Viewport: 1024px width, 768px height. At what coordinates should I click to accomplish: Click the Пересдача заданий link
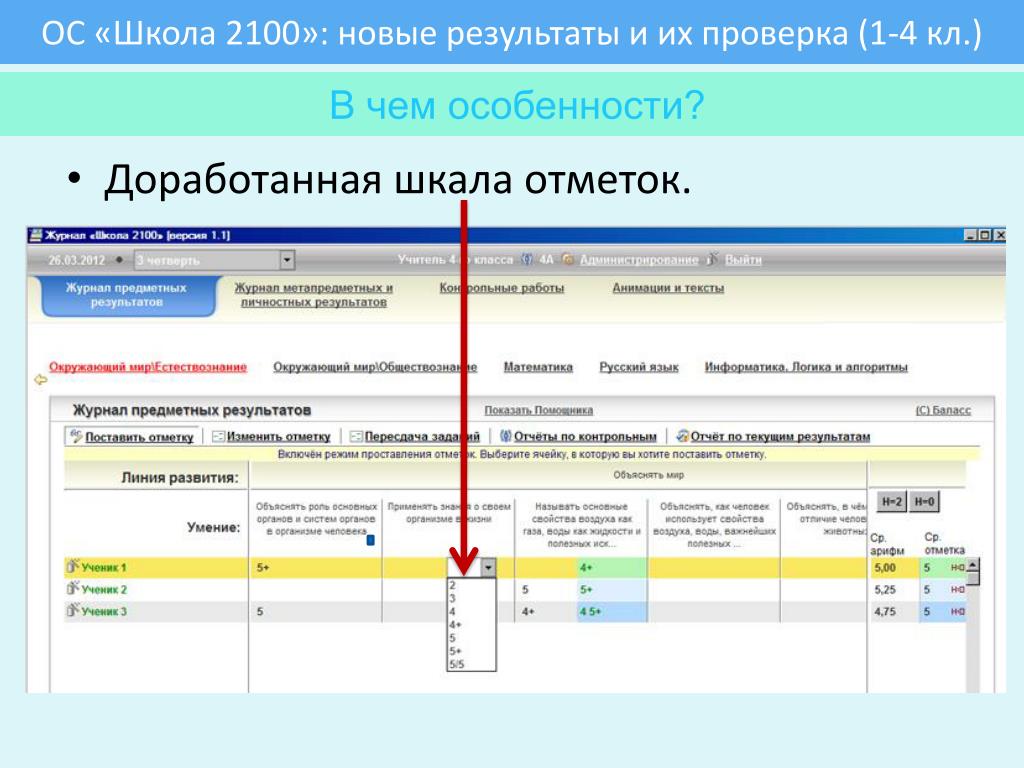[x=422, y=436]
